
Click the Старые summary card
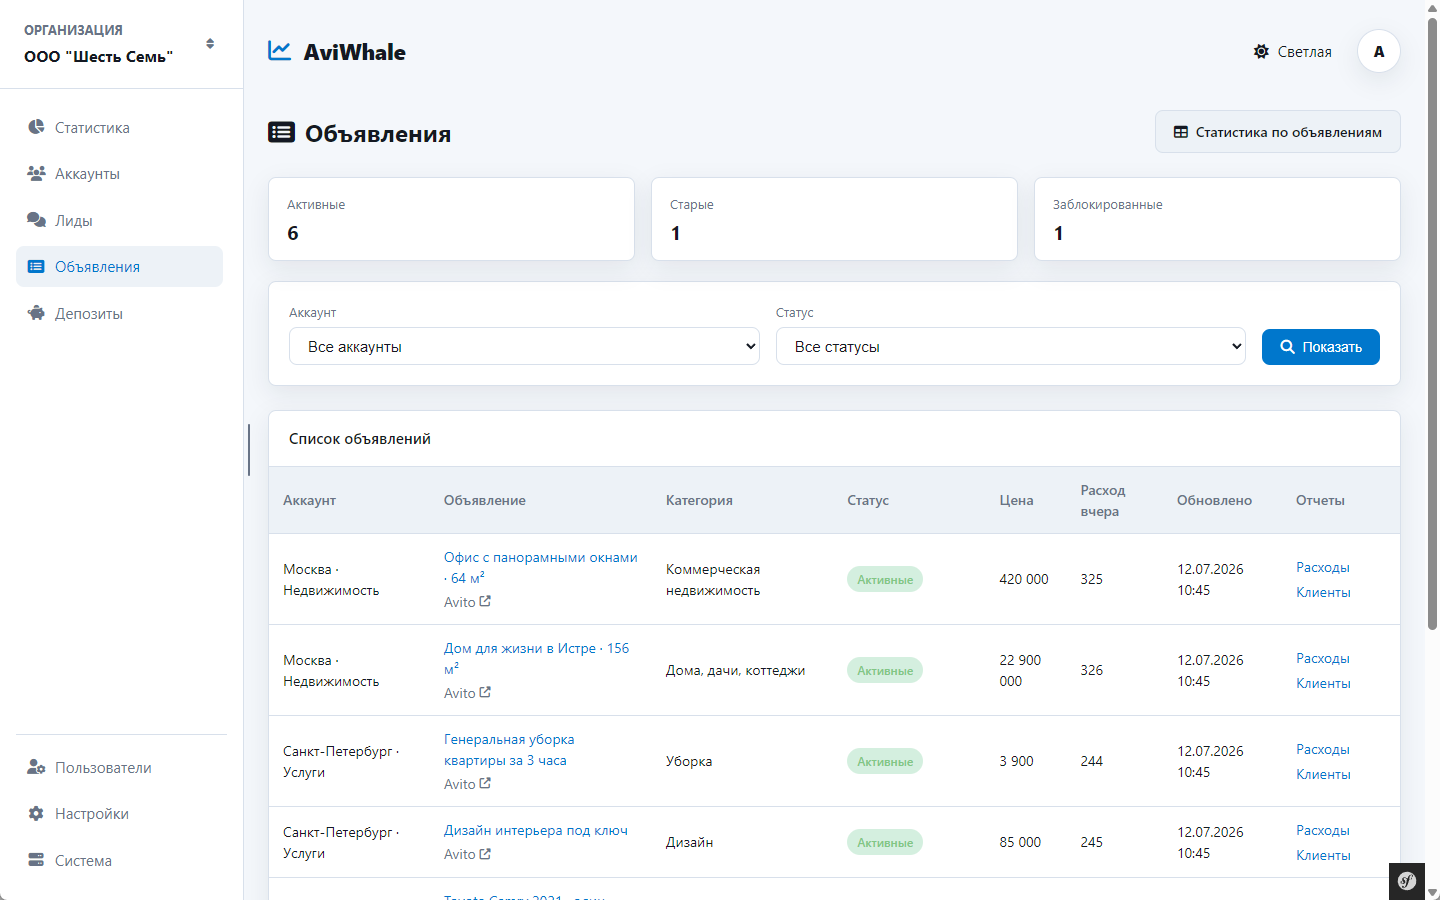tap(834, 219)
